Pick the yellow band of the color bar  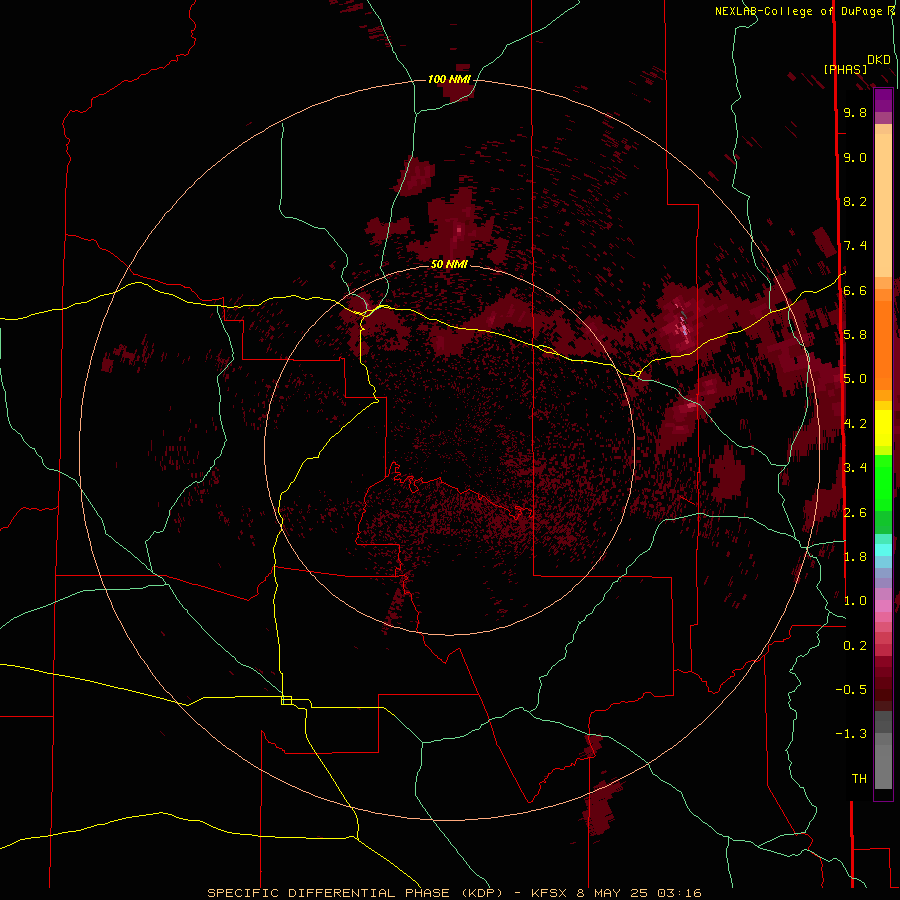click(x=883, y=428)
